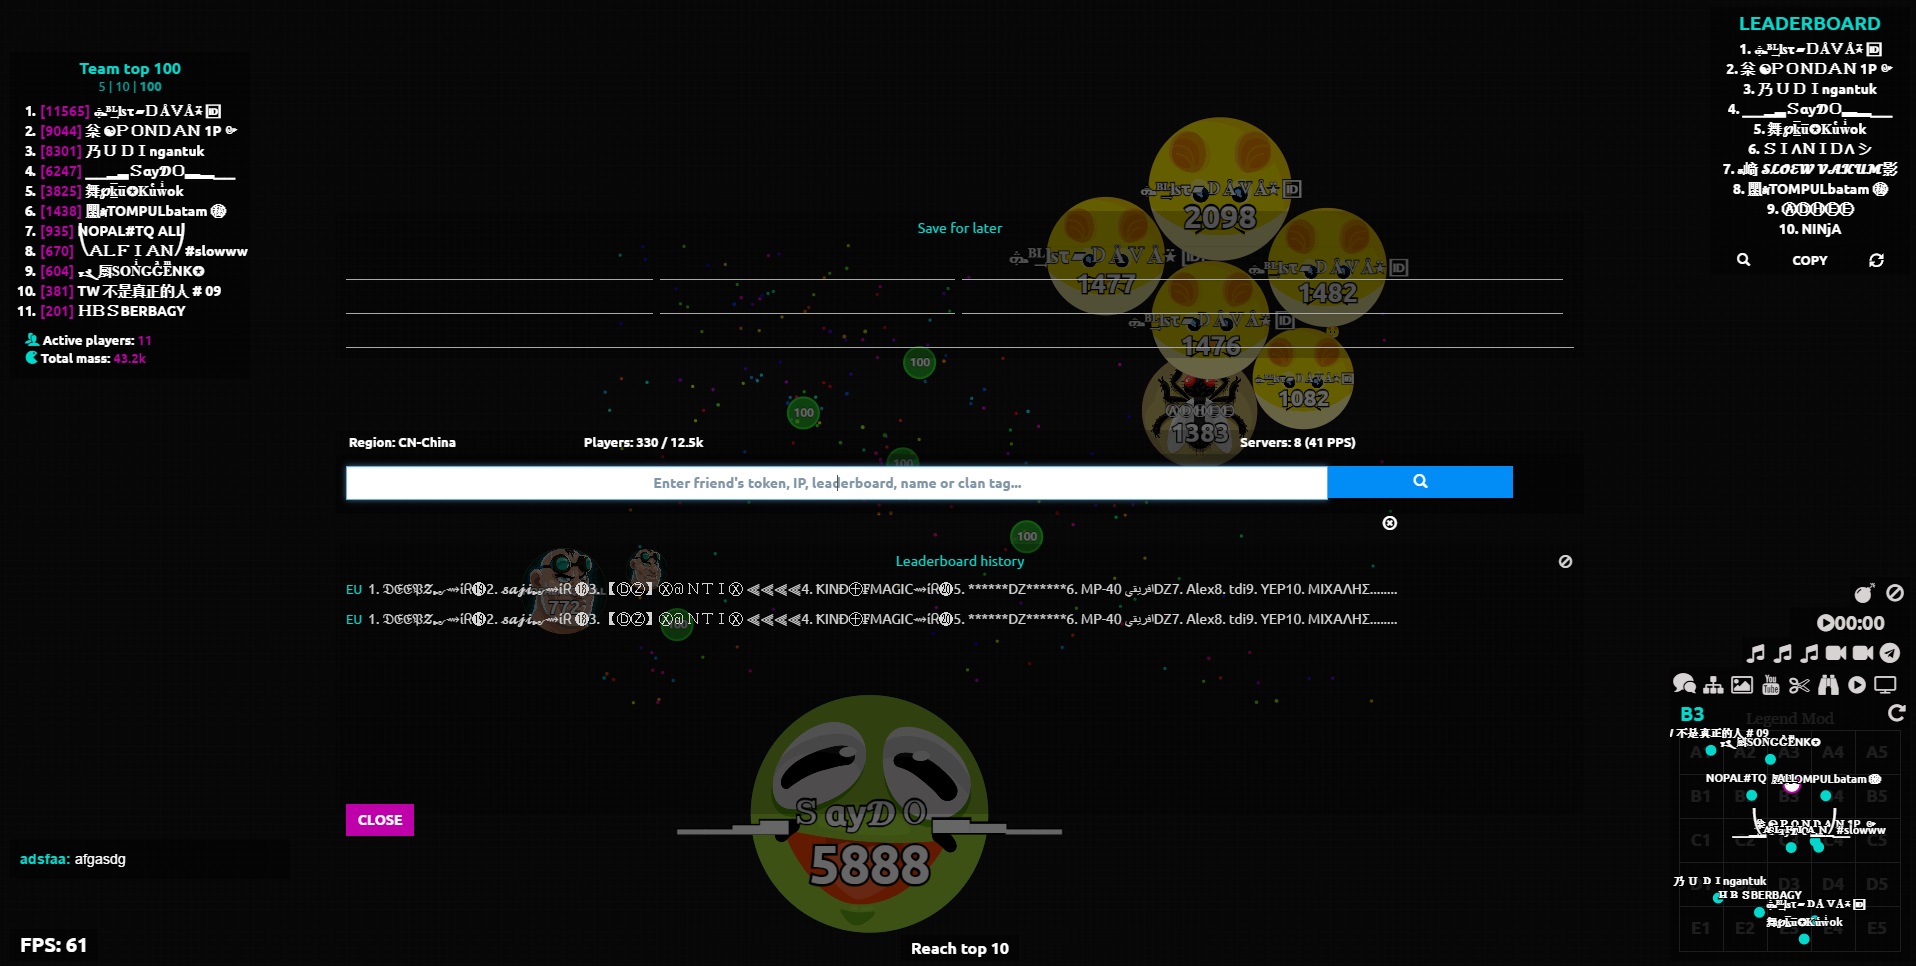Click the leaderboard refresh arrows icon
Screen dimensions: 1916x966
coord(1876,260)
